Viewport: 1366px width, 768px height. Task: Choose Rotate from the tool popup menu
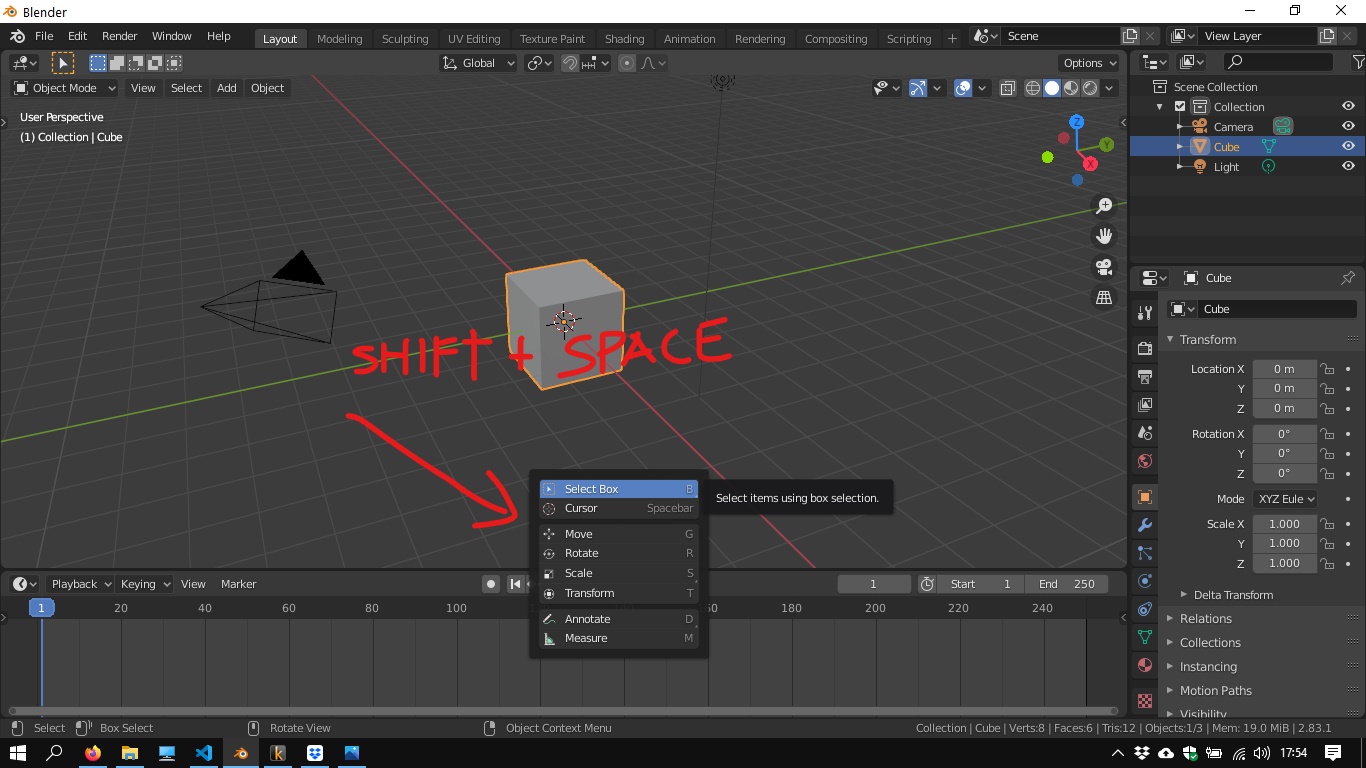(581, 553)
